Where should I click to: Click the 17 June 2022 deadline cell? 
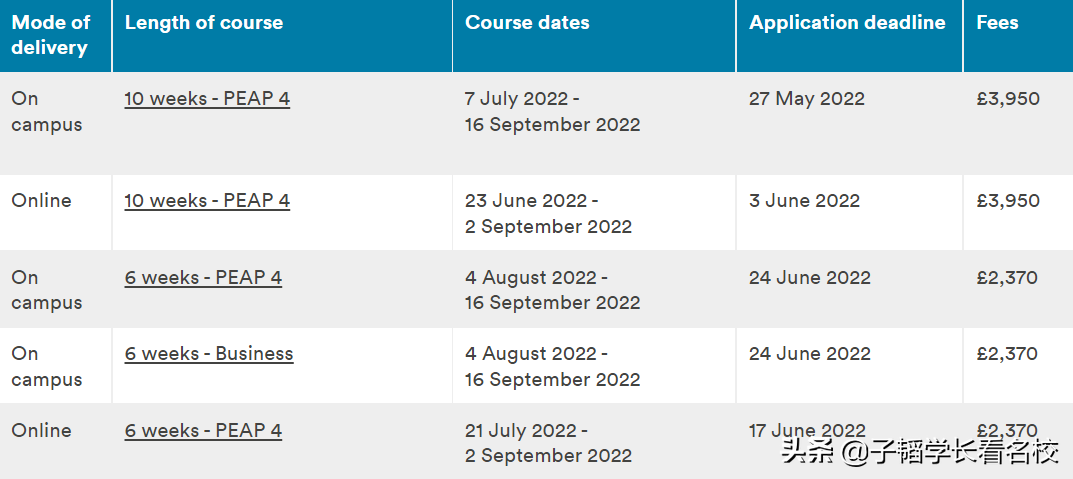coord(806,431)
